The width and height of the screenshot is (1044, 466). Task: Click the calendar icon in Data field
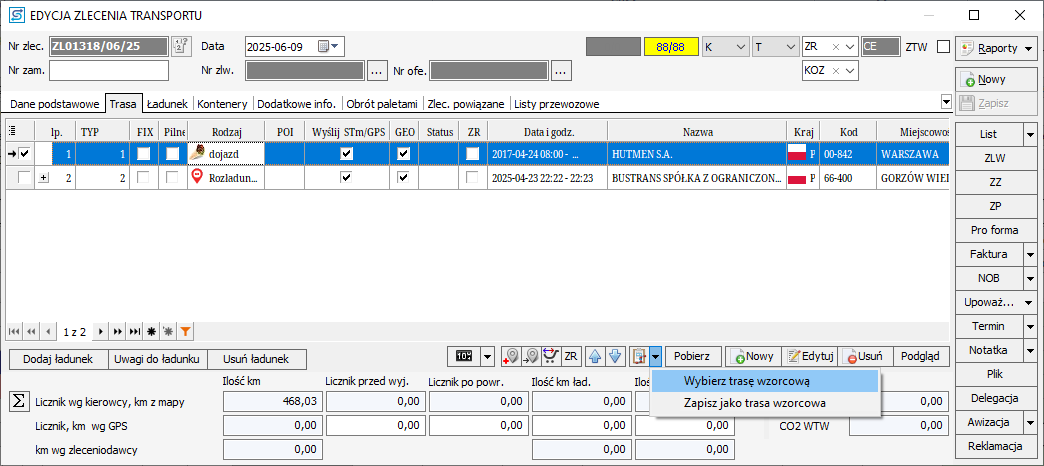(324, 46)
